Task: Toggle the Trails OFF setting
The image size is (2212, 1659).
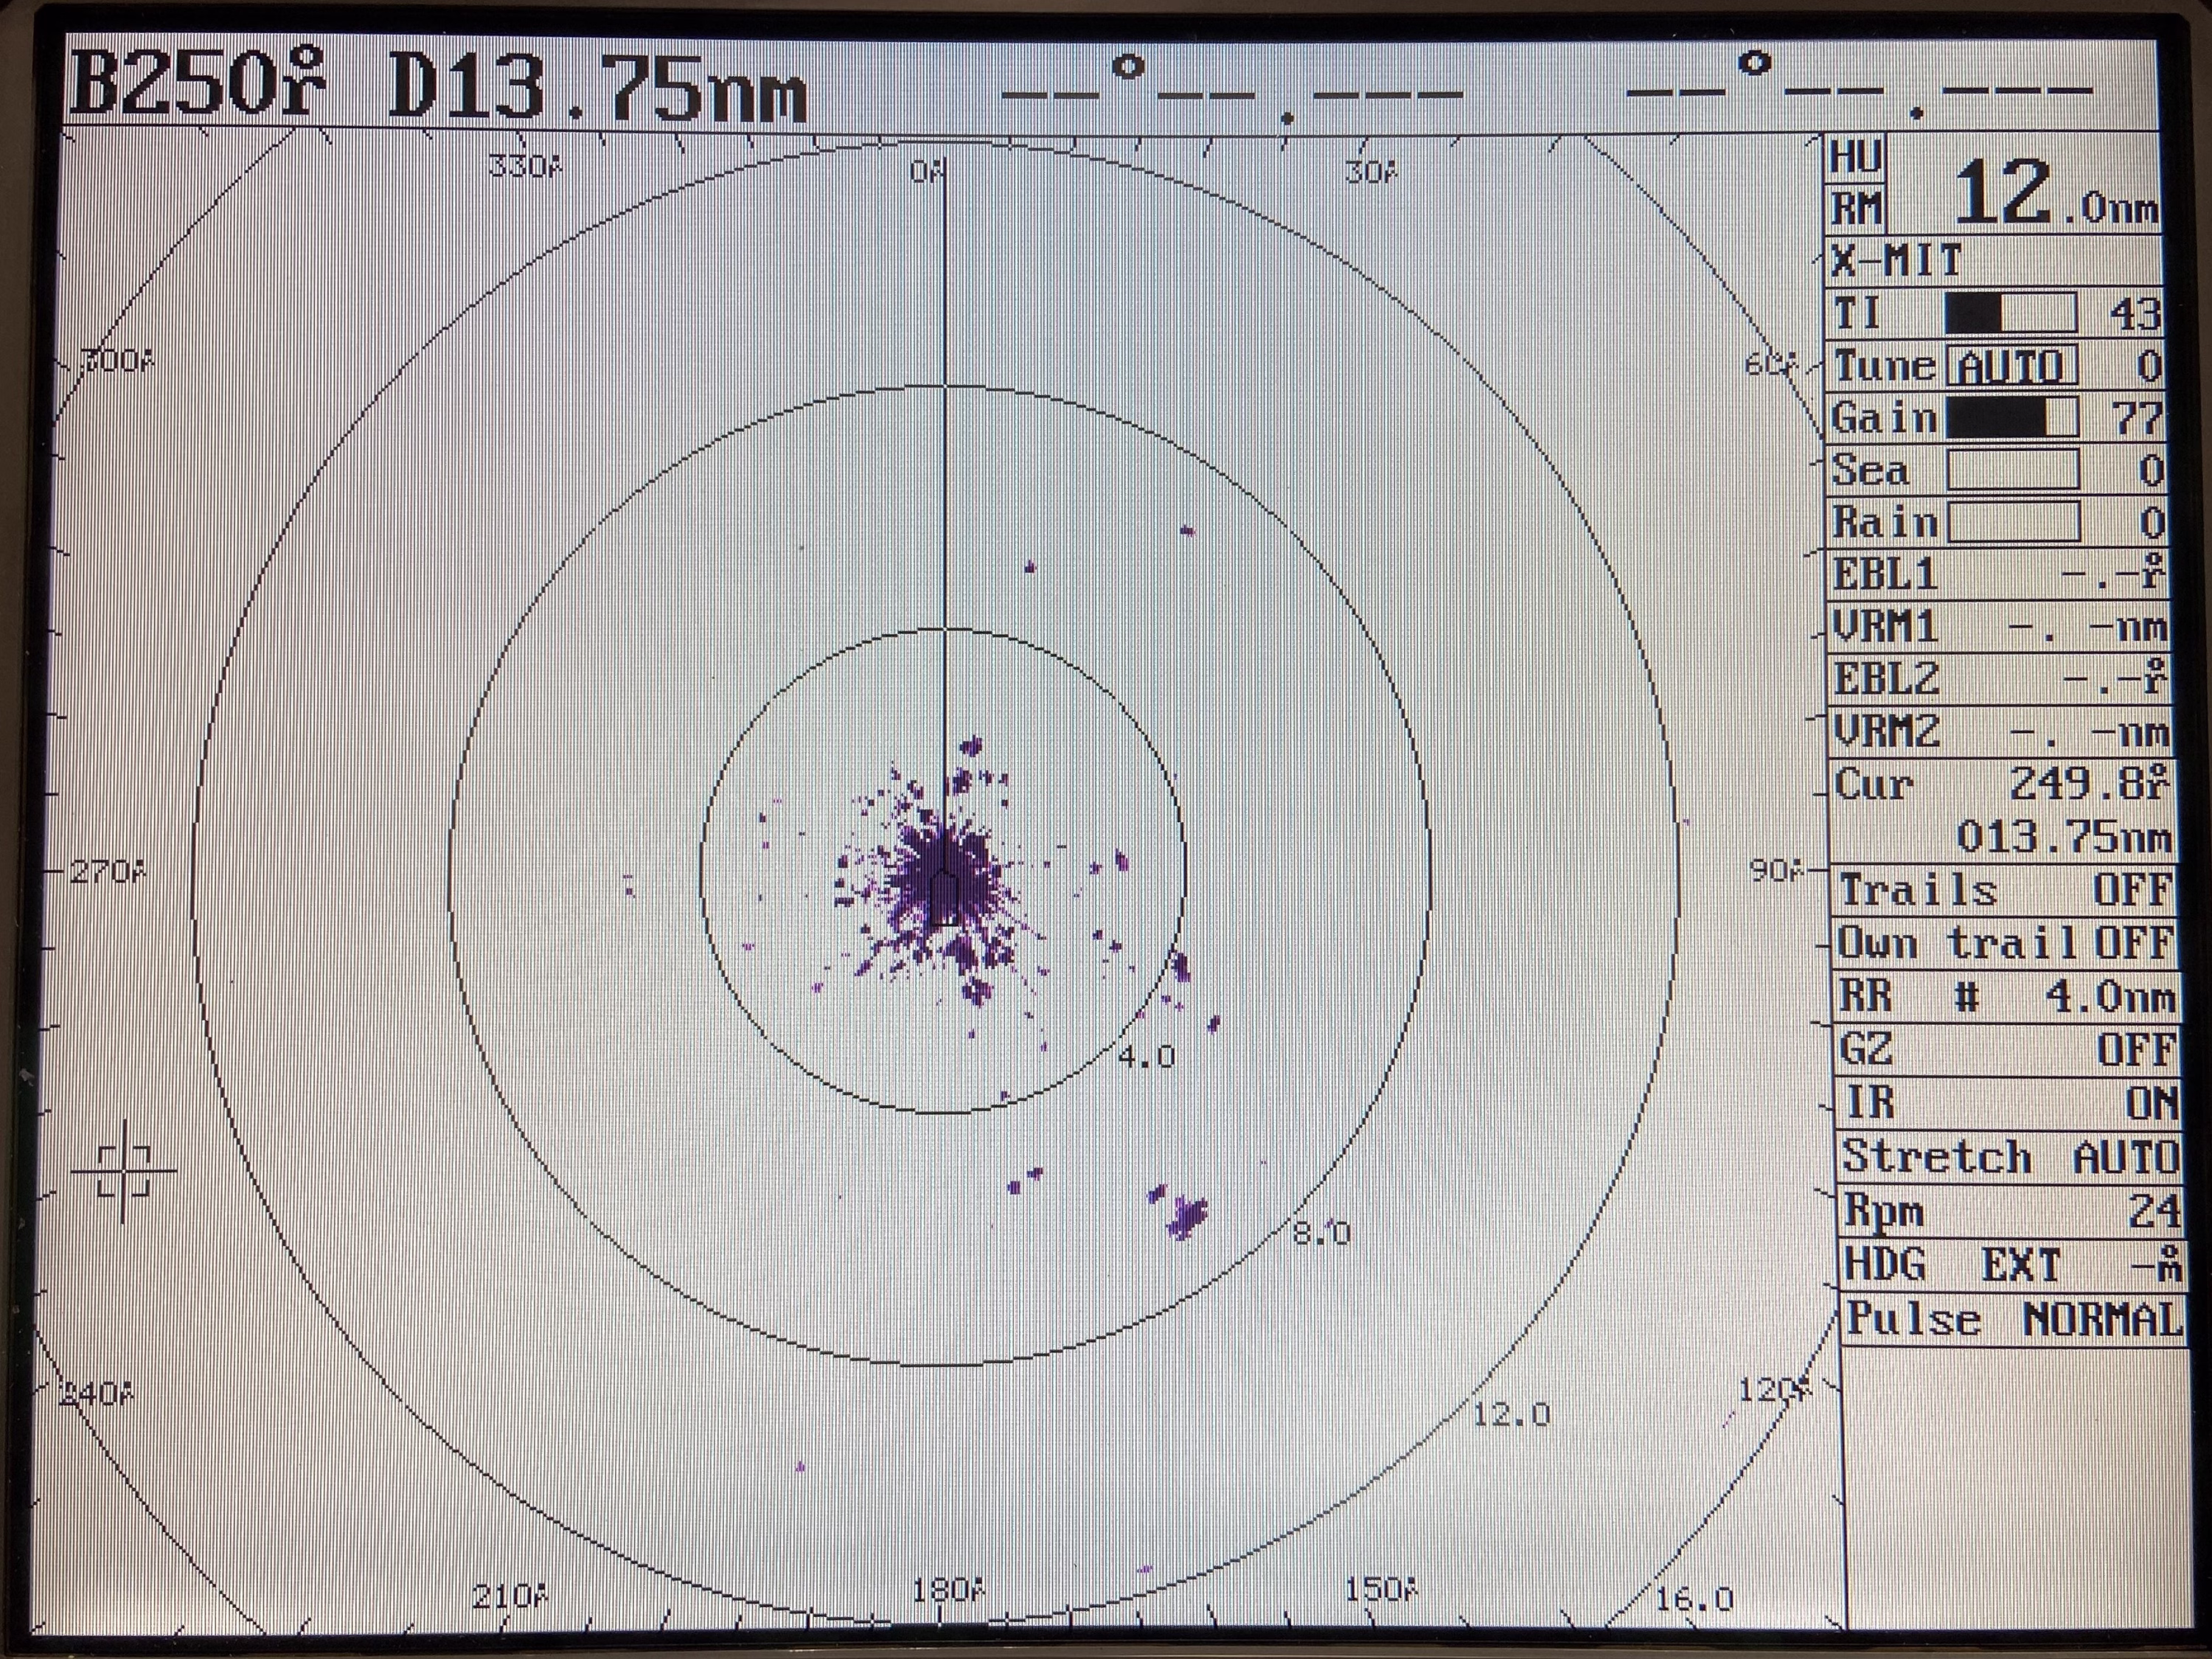Action: tap(2005, 890)
